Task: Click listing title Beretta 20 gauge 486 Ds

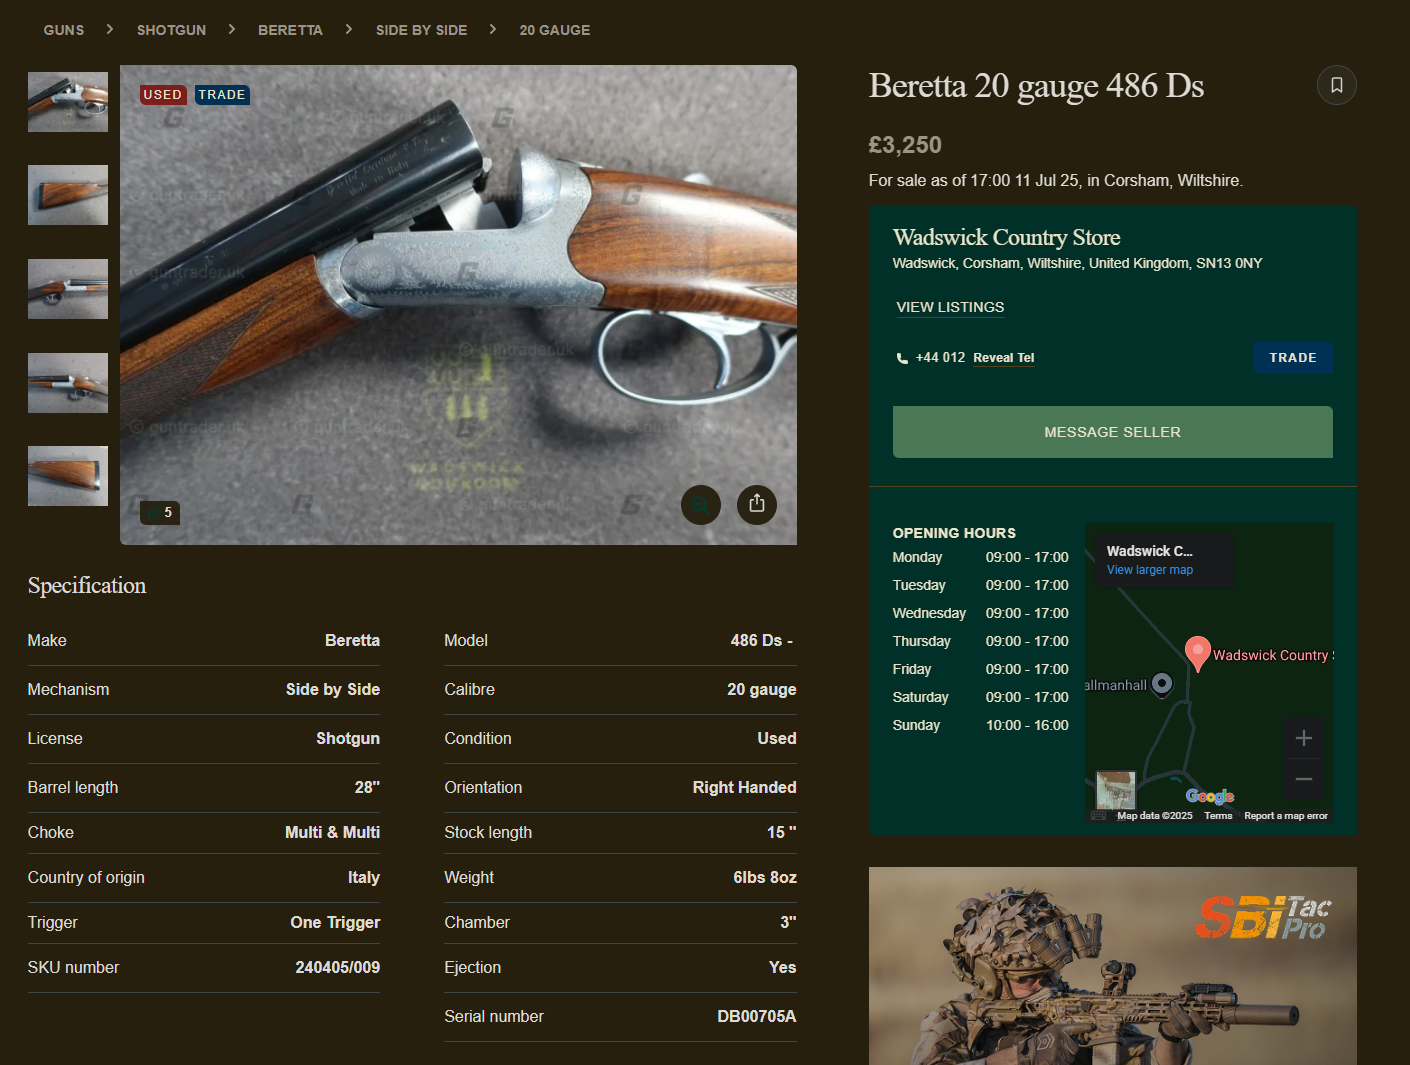Action: click(x=1036, y=86)
